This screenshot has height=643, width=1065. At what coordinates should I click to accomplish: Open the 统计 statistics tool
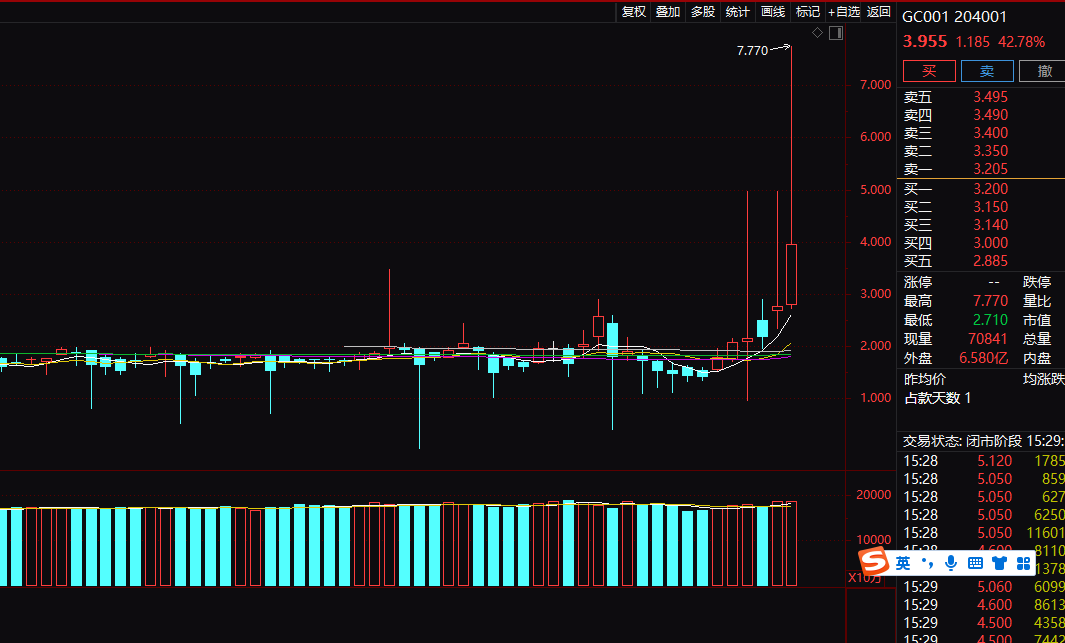click(x=738, y=12)
